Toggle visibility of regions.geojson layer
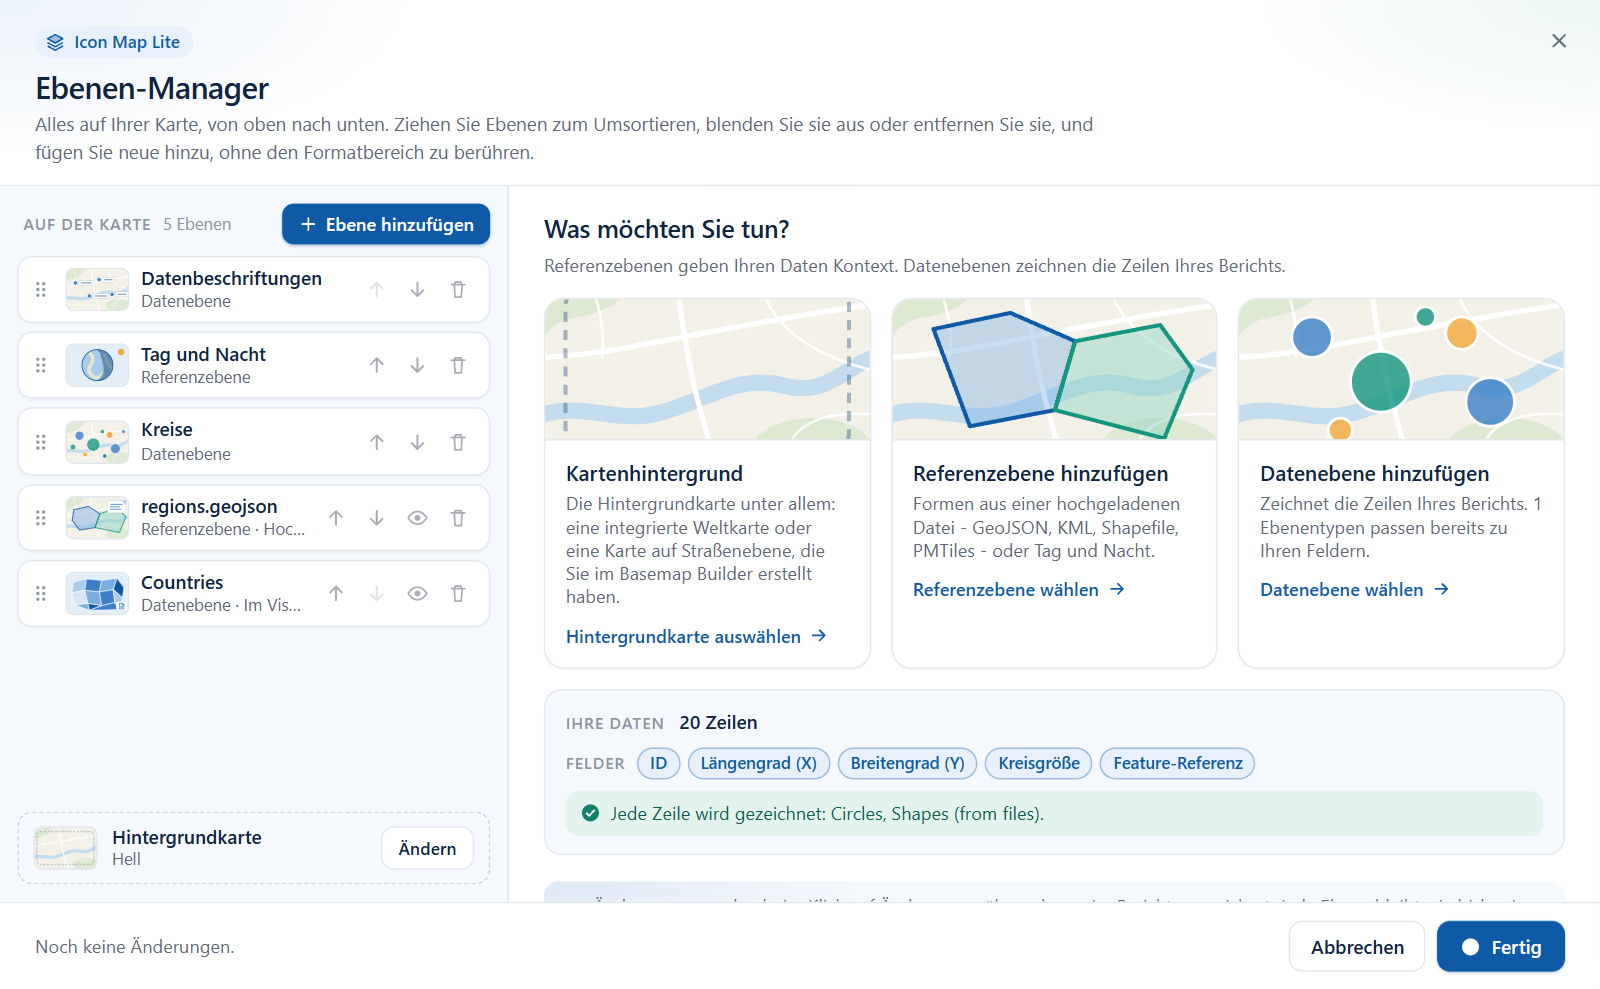Viewport: 1600px width, 989px height. (417, 518)
